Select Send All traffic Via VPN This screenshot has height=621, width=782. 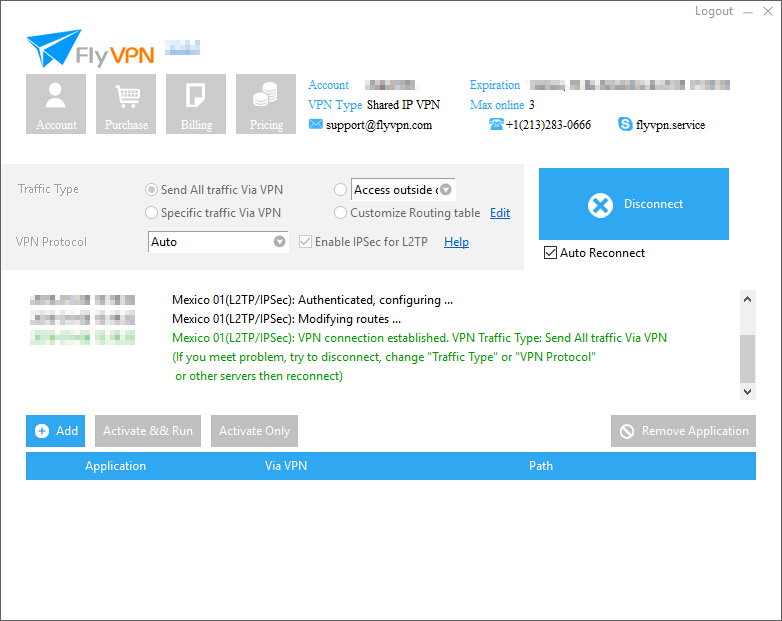214,190
